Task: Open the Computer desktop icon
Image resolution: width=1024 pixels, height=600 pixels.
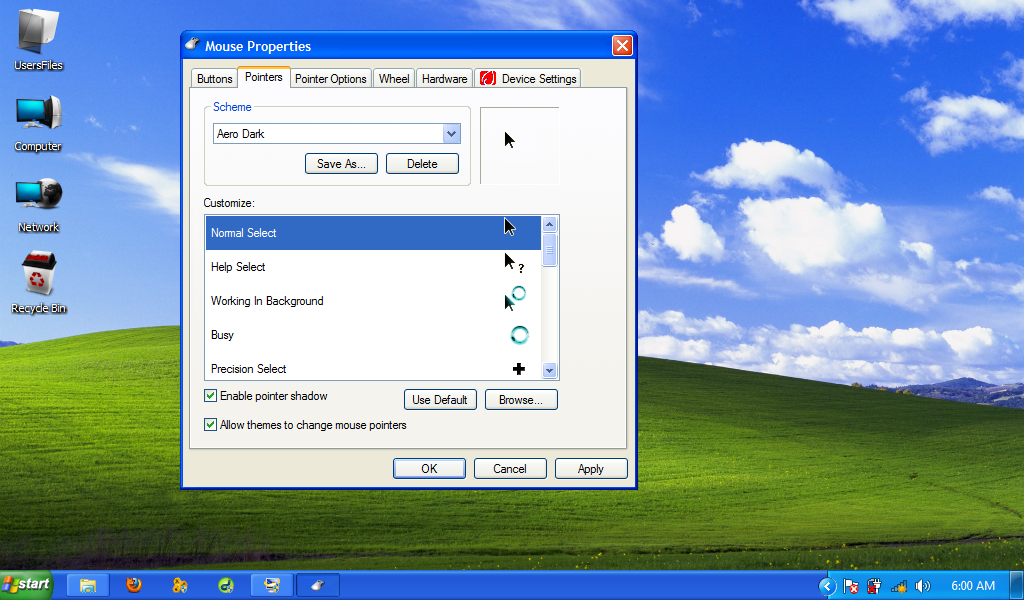Action: 39,123
